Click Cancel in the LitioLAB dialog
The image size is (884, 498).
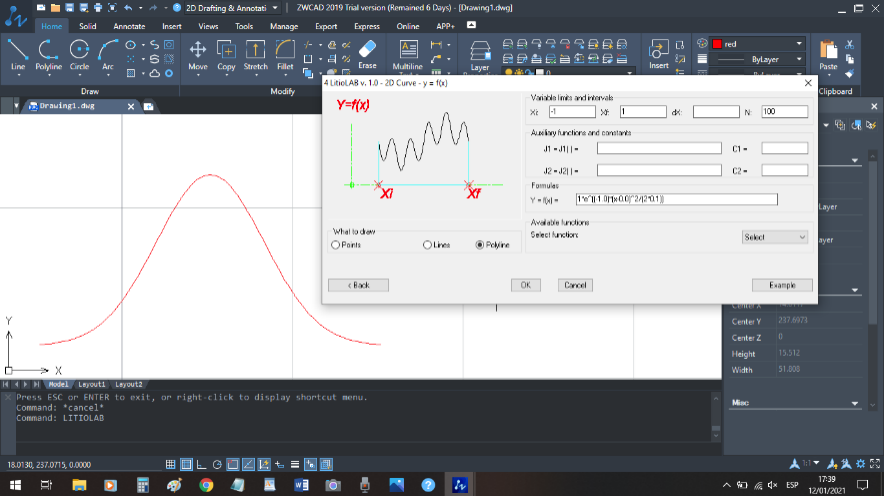575,285
